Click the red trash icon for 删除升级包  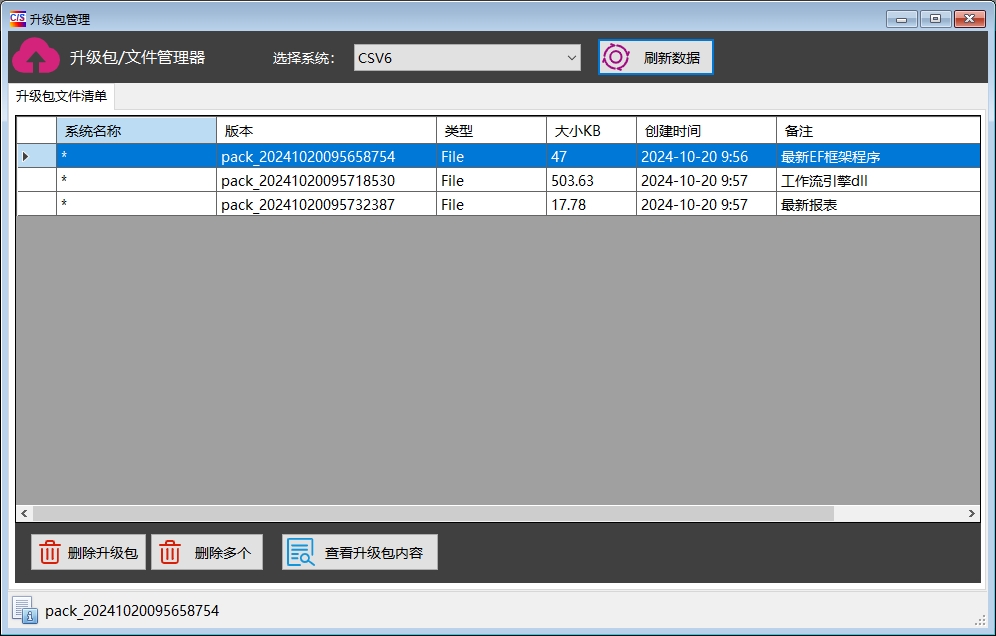tap(50, 552)
